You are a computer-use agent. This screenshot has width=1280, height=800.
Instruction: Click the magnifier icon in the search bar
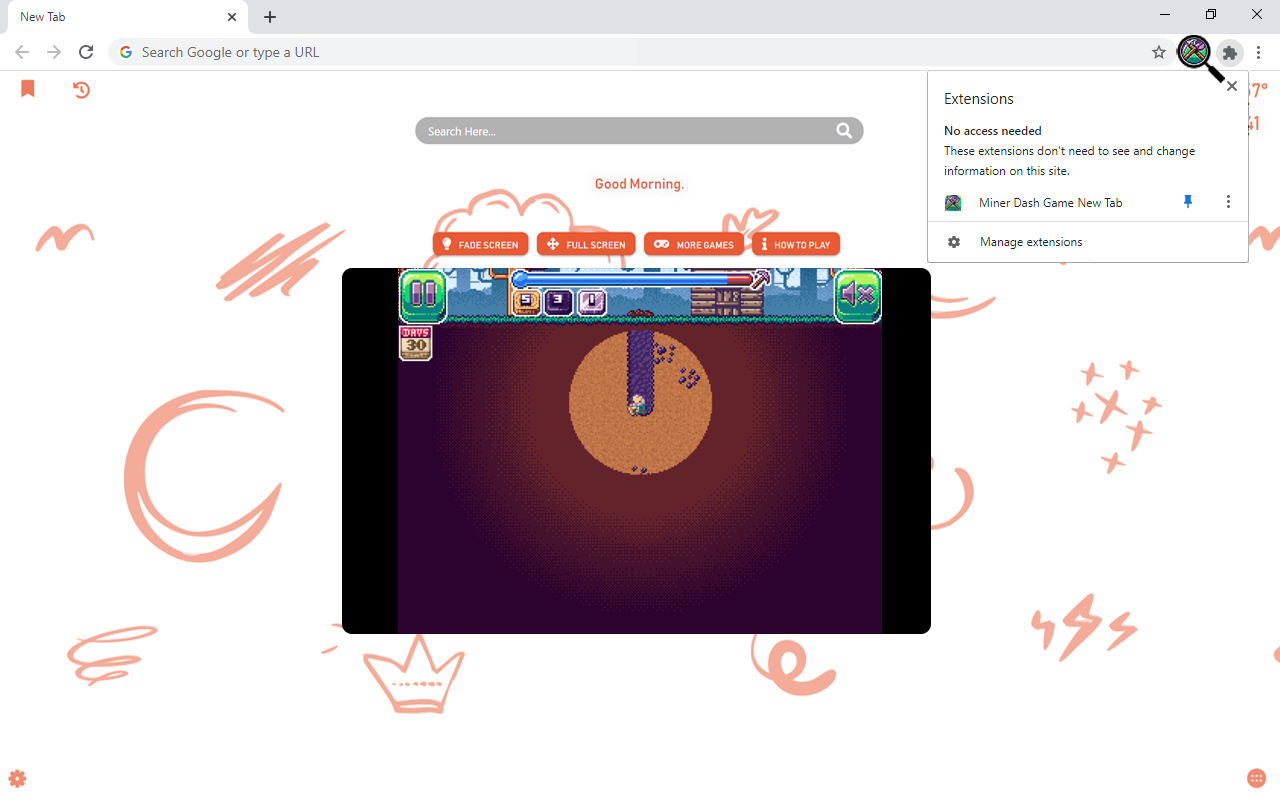tap(845, 131)
